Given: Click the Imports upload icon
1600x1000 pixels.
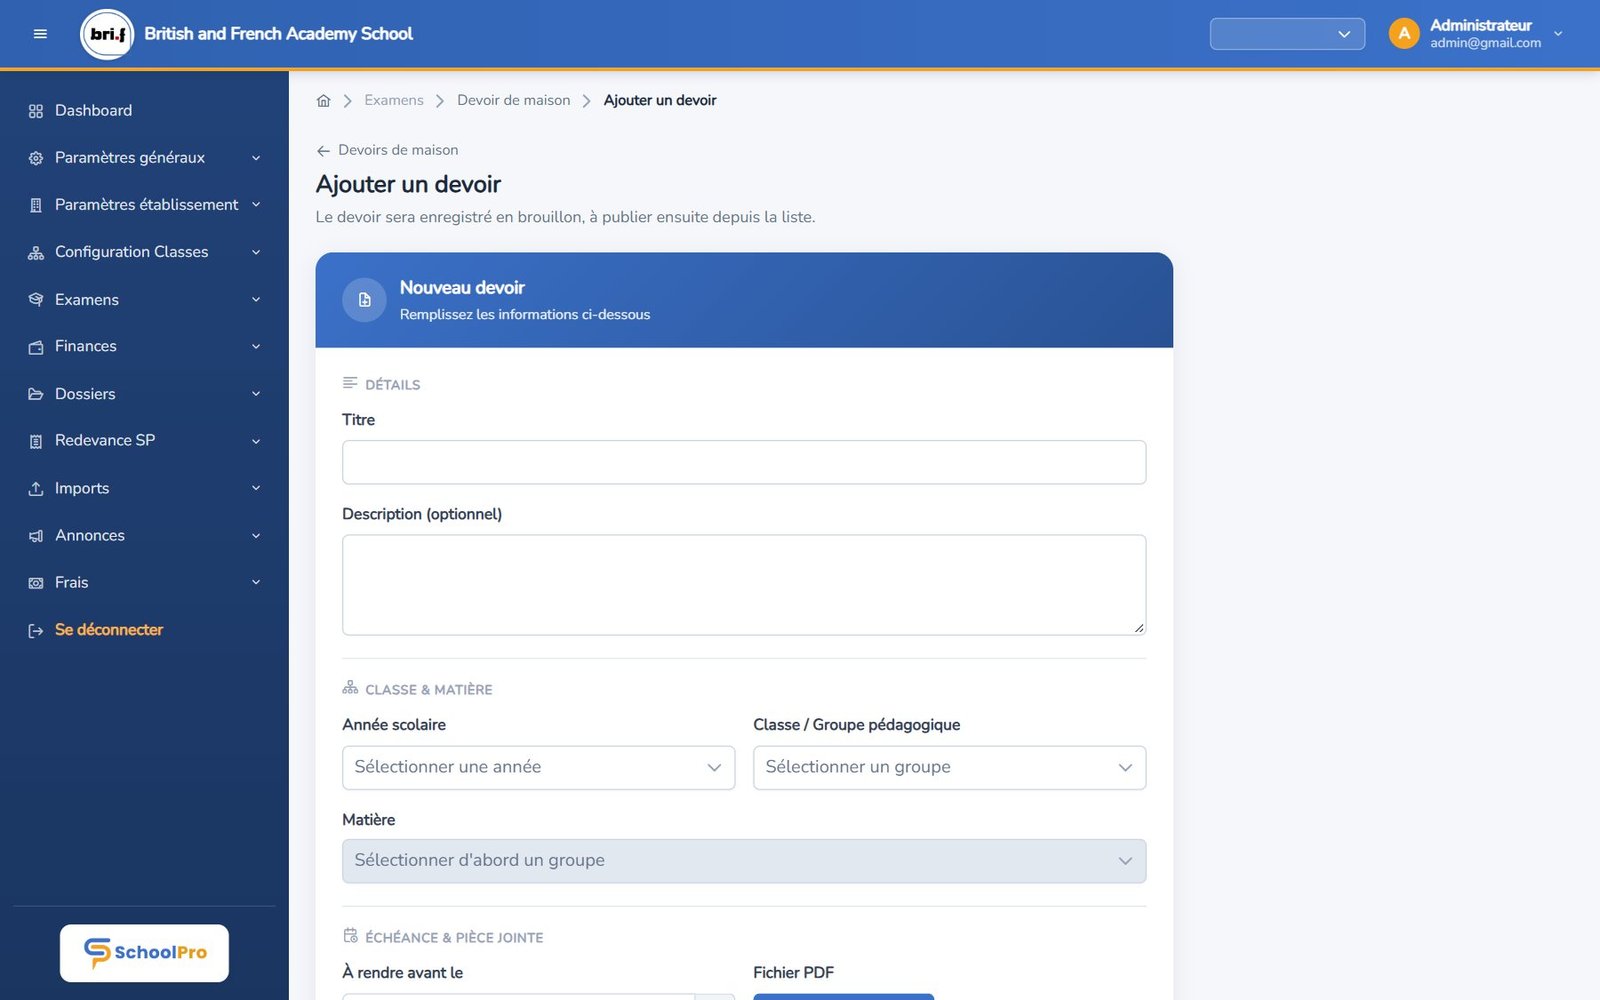Looking at the screenshot, I should tap(36, 489).
